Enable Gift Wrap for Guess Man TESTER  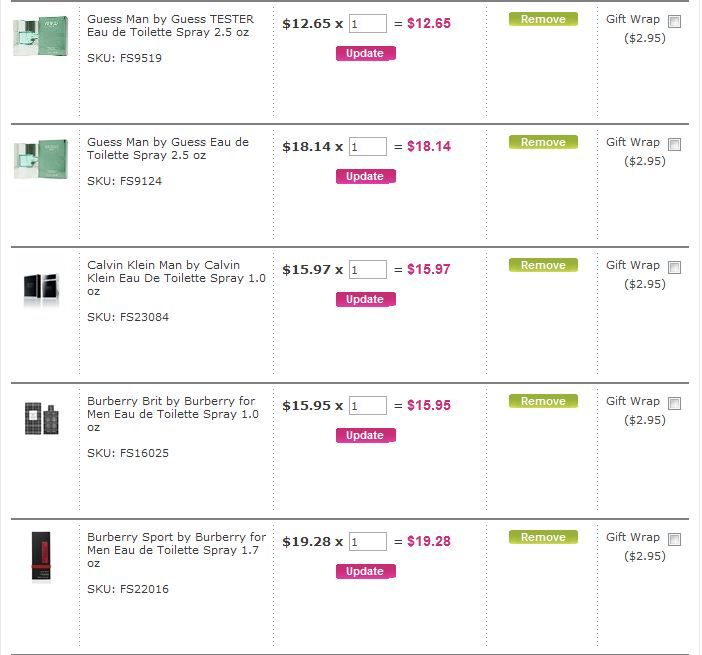coord(674,21)
